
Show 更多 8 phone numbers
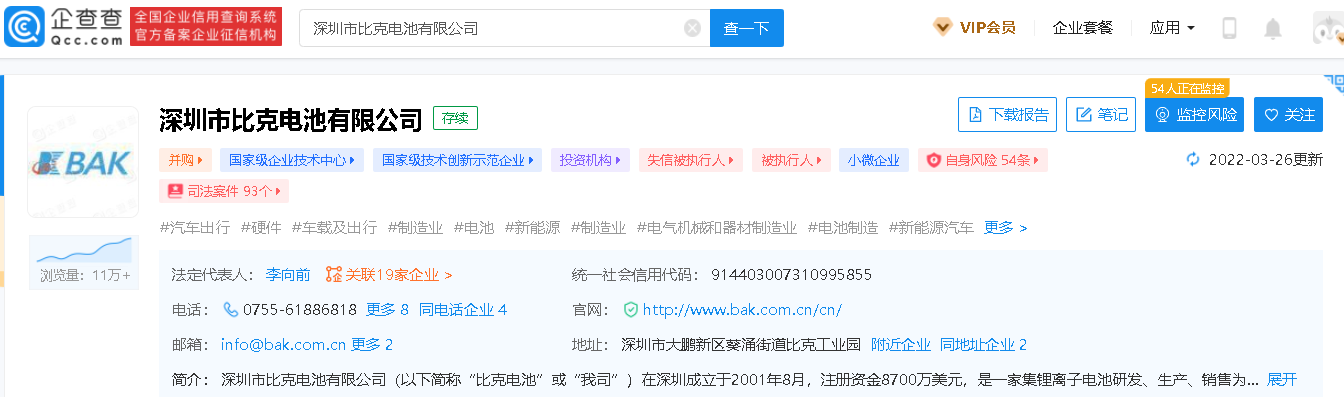[x=387, y=310]
